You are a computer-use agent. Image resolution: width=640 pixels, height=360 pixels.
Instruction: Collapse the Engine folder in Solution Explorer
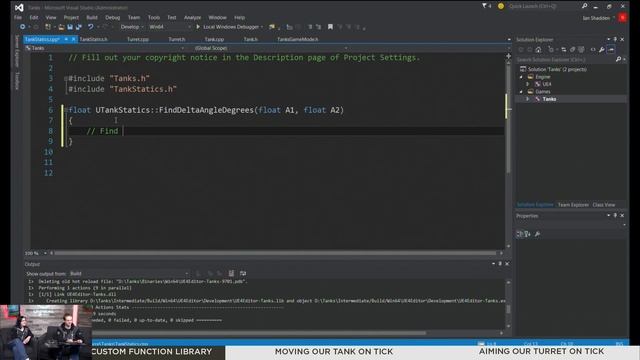521,77
